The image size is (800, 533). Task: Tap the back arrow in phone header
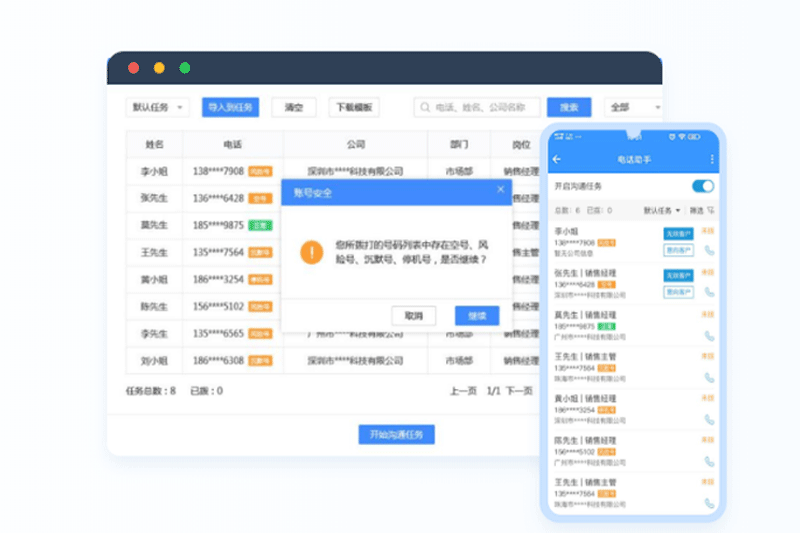tap(557, 160)
